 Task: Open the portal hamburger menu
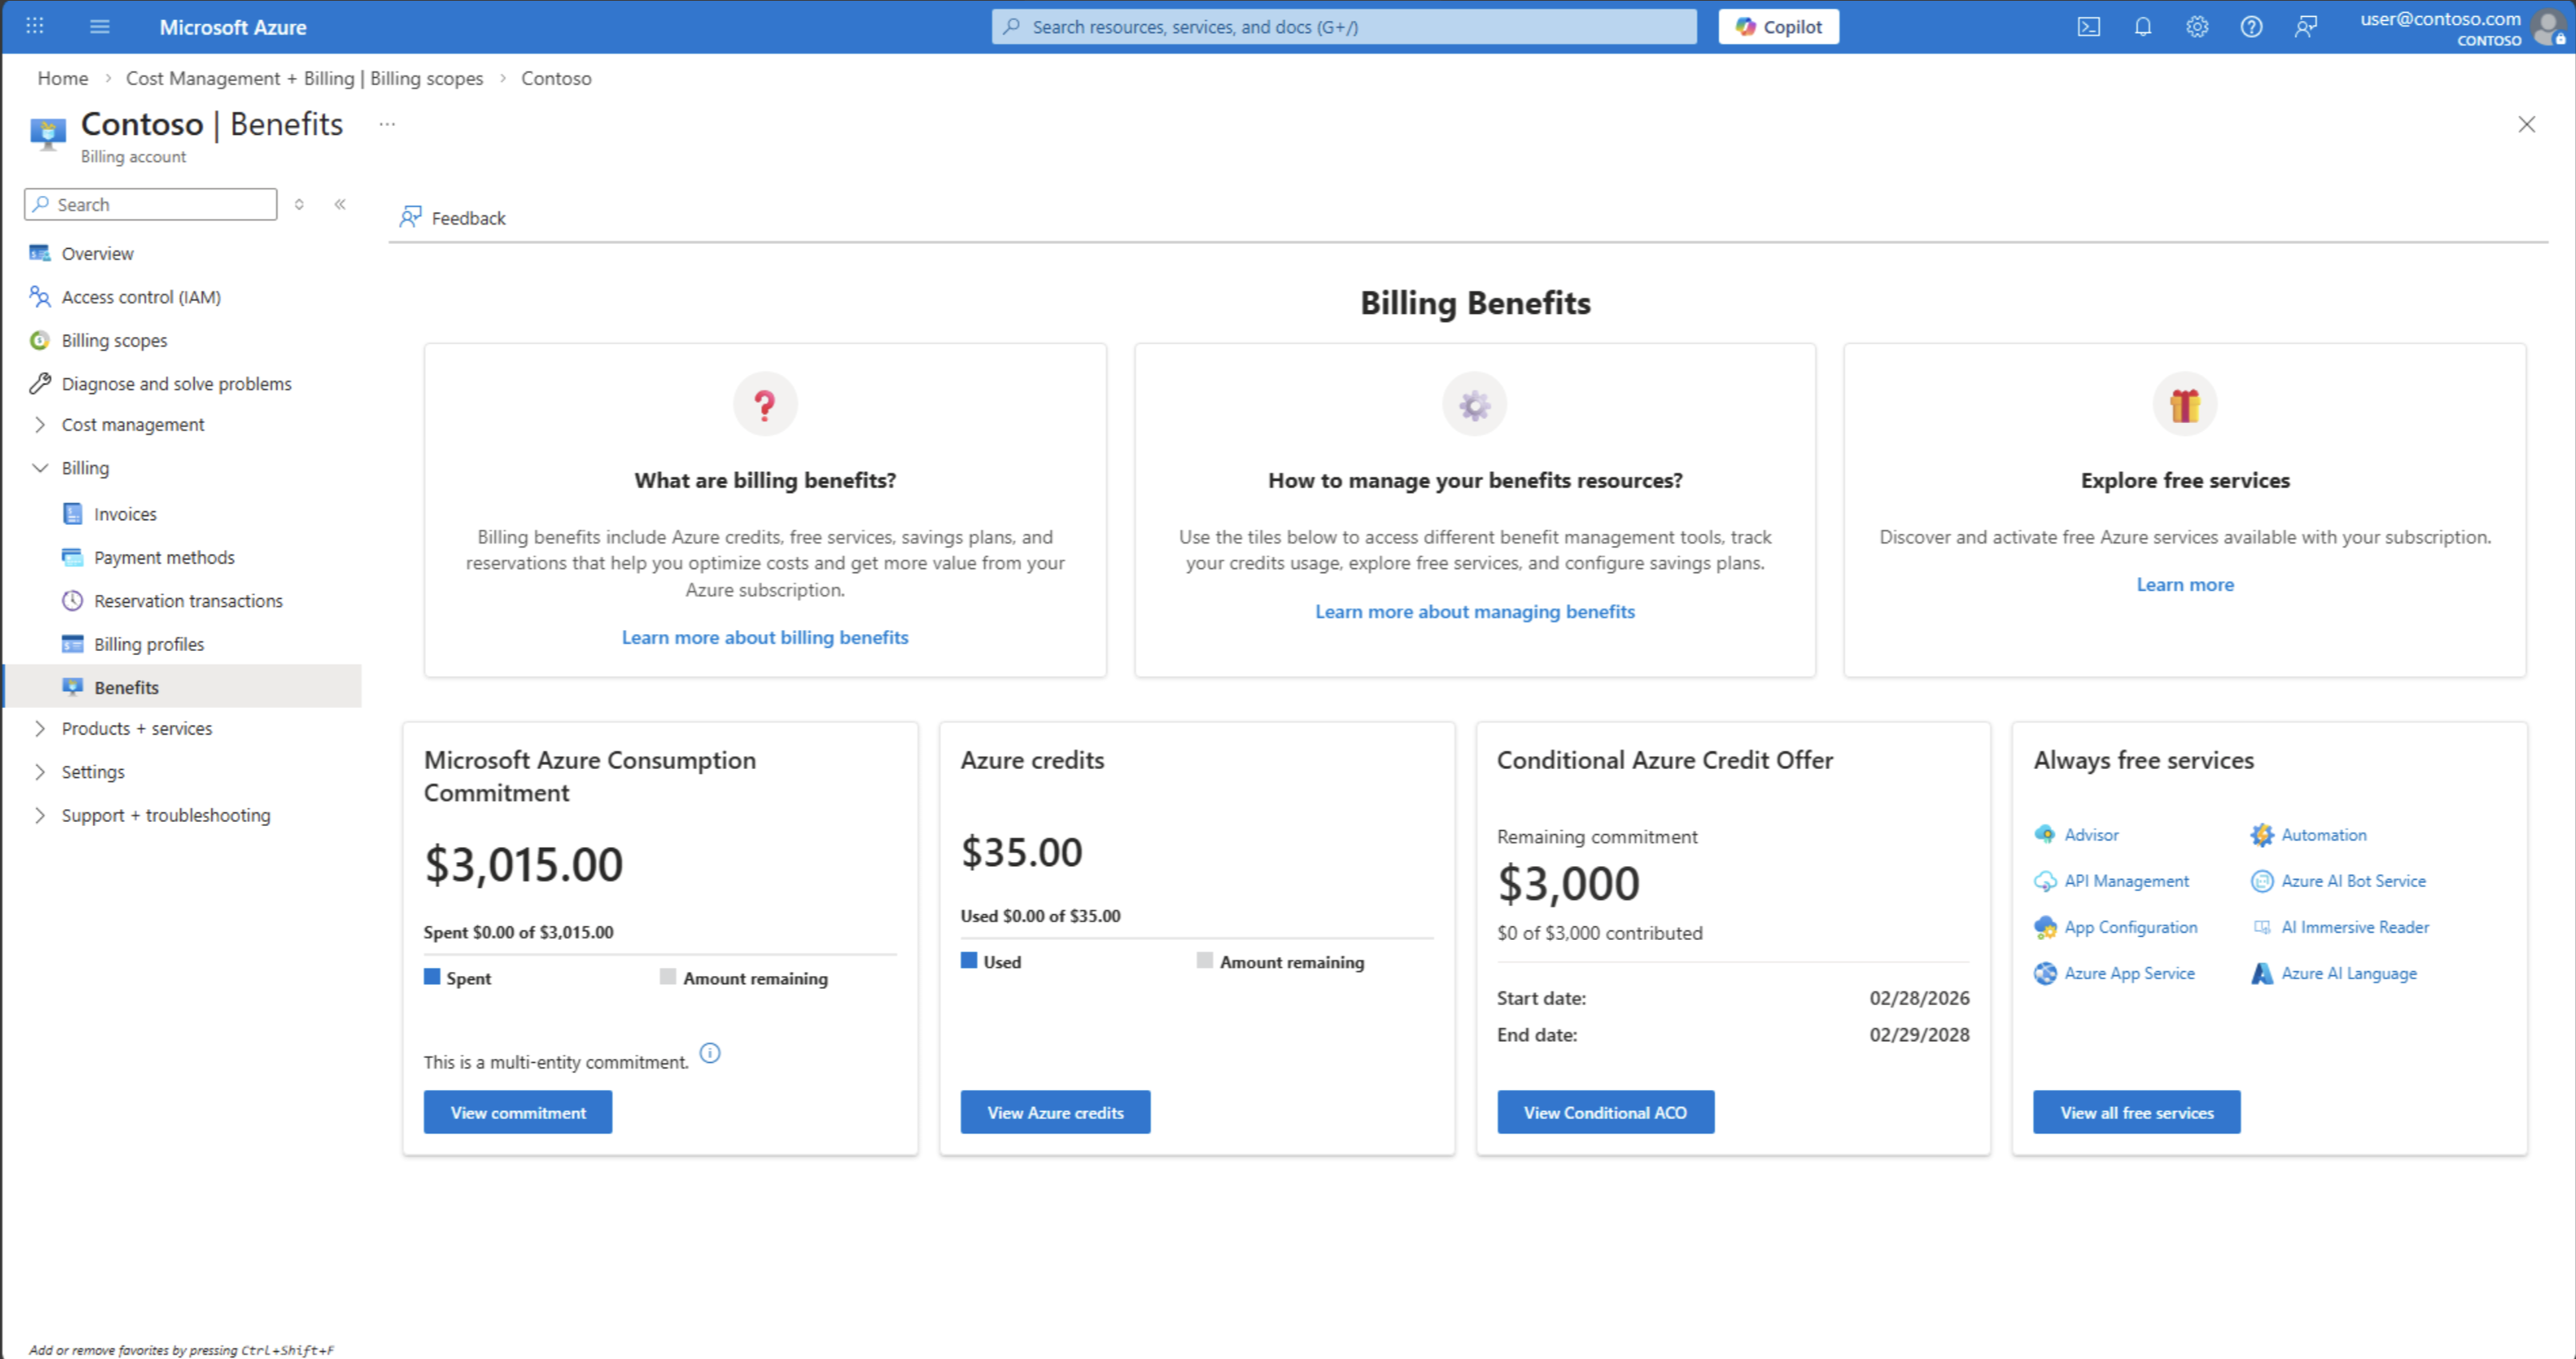point(99,27)
